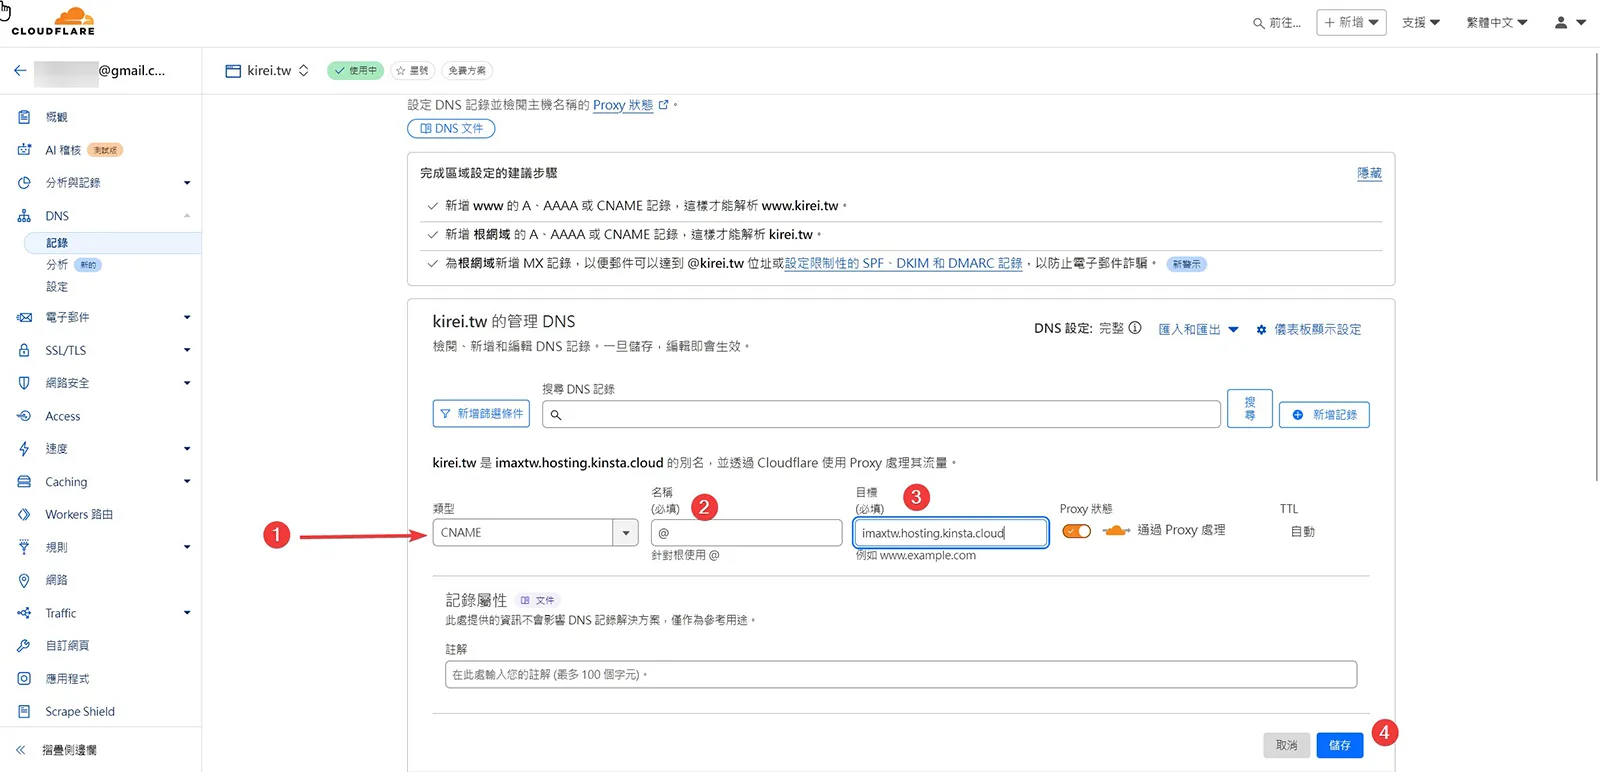Click the Caching sidebar icon

(24, 482)
